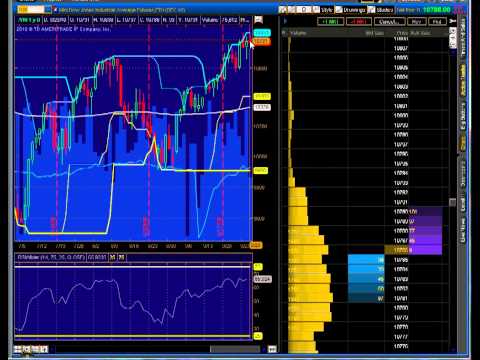
Task: Click the Cancel orders button
Action: (390, 22)
